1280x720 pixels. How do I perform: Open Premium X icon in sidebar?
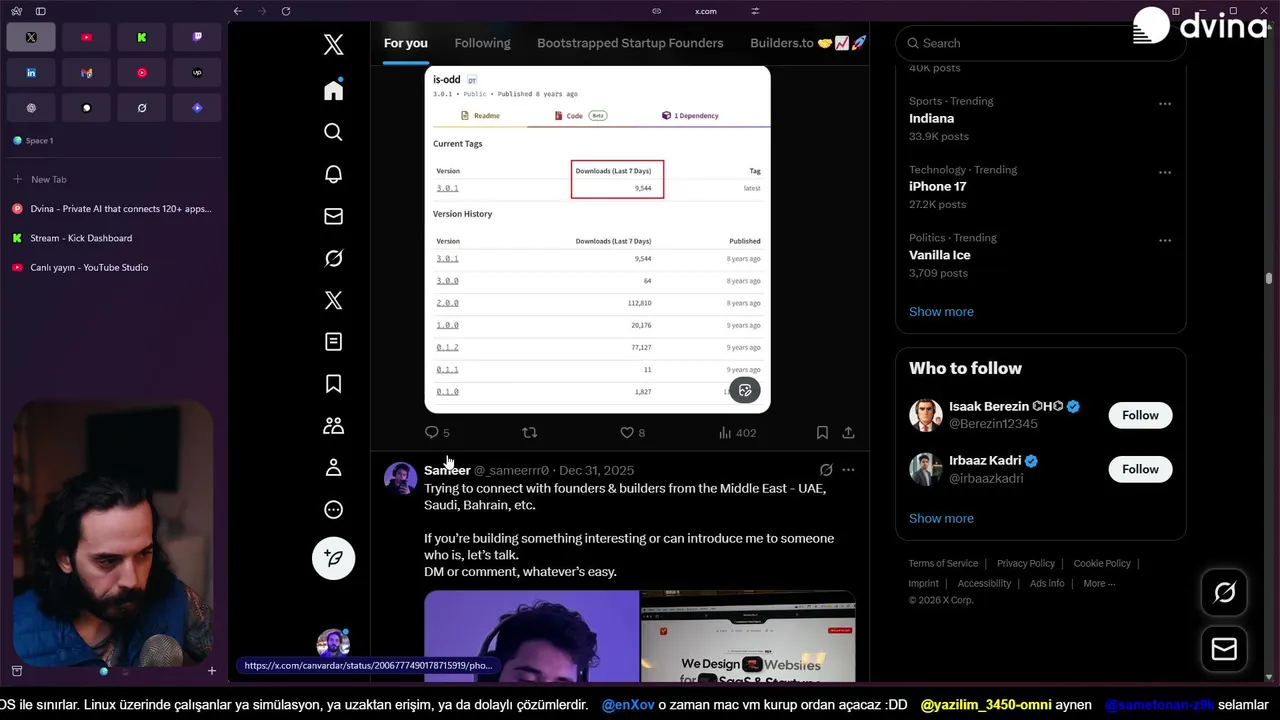click(x=334, y=300)
